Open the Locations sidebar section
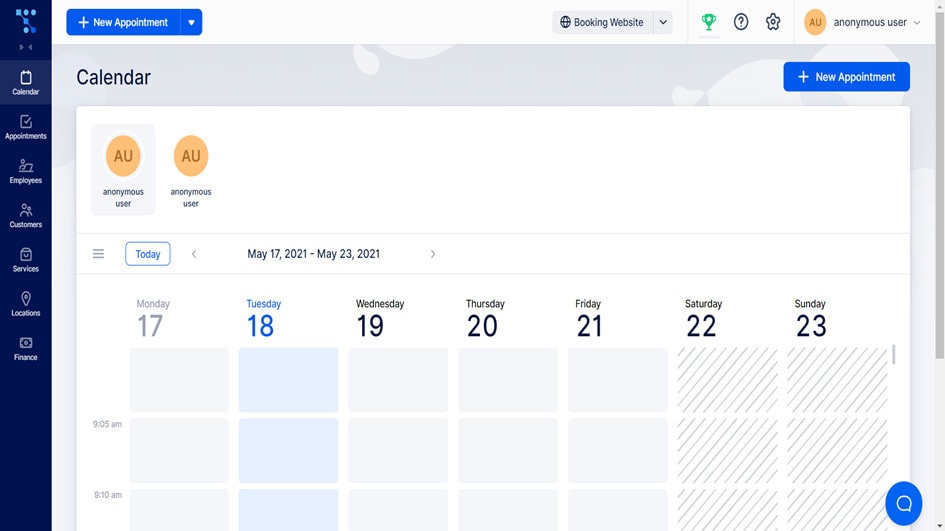 25,304
